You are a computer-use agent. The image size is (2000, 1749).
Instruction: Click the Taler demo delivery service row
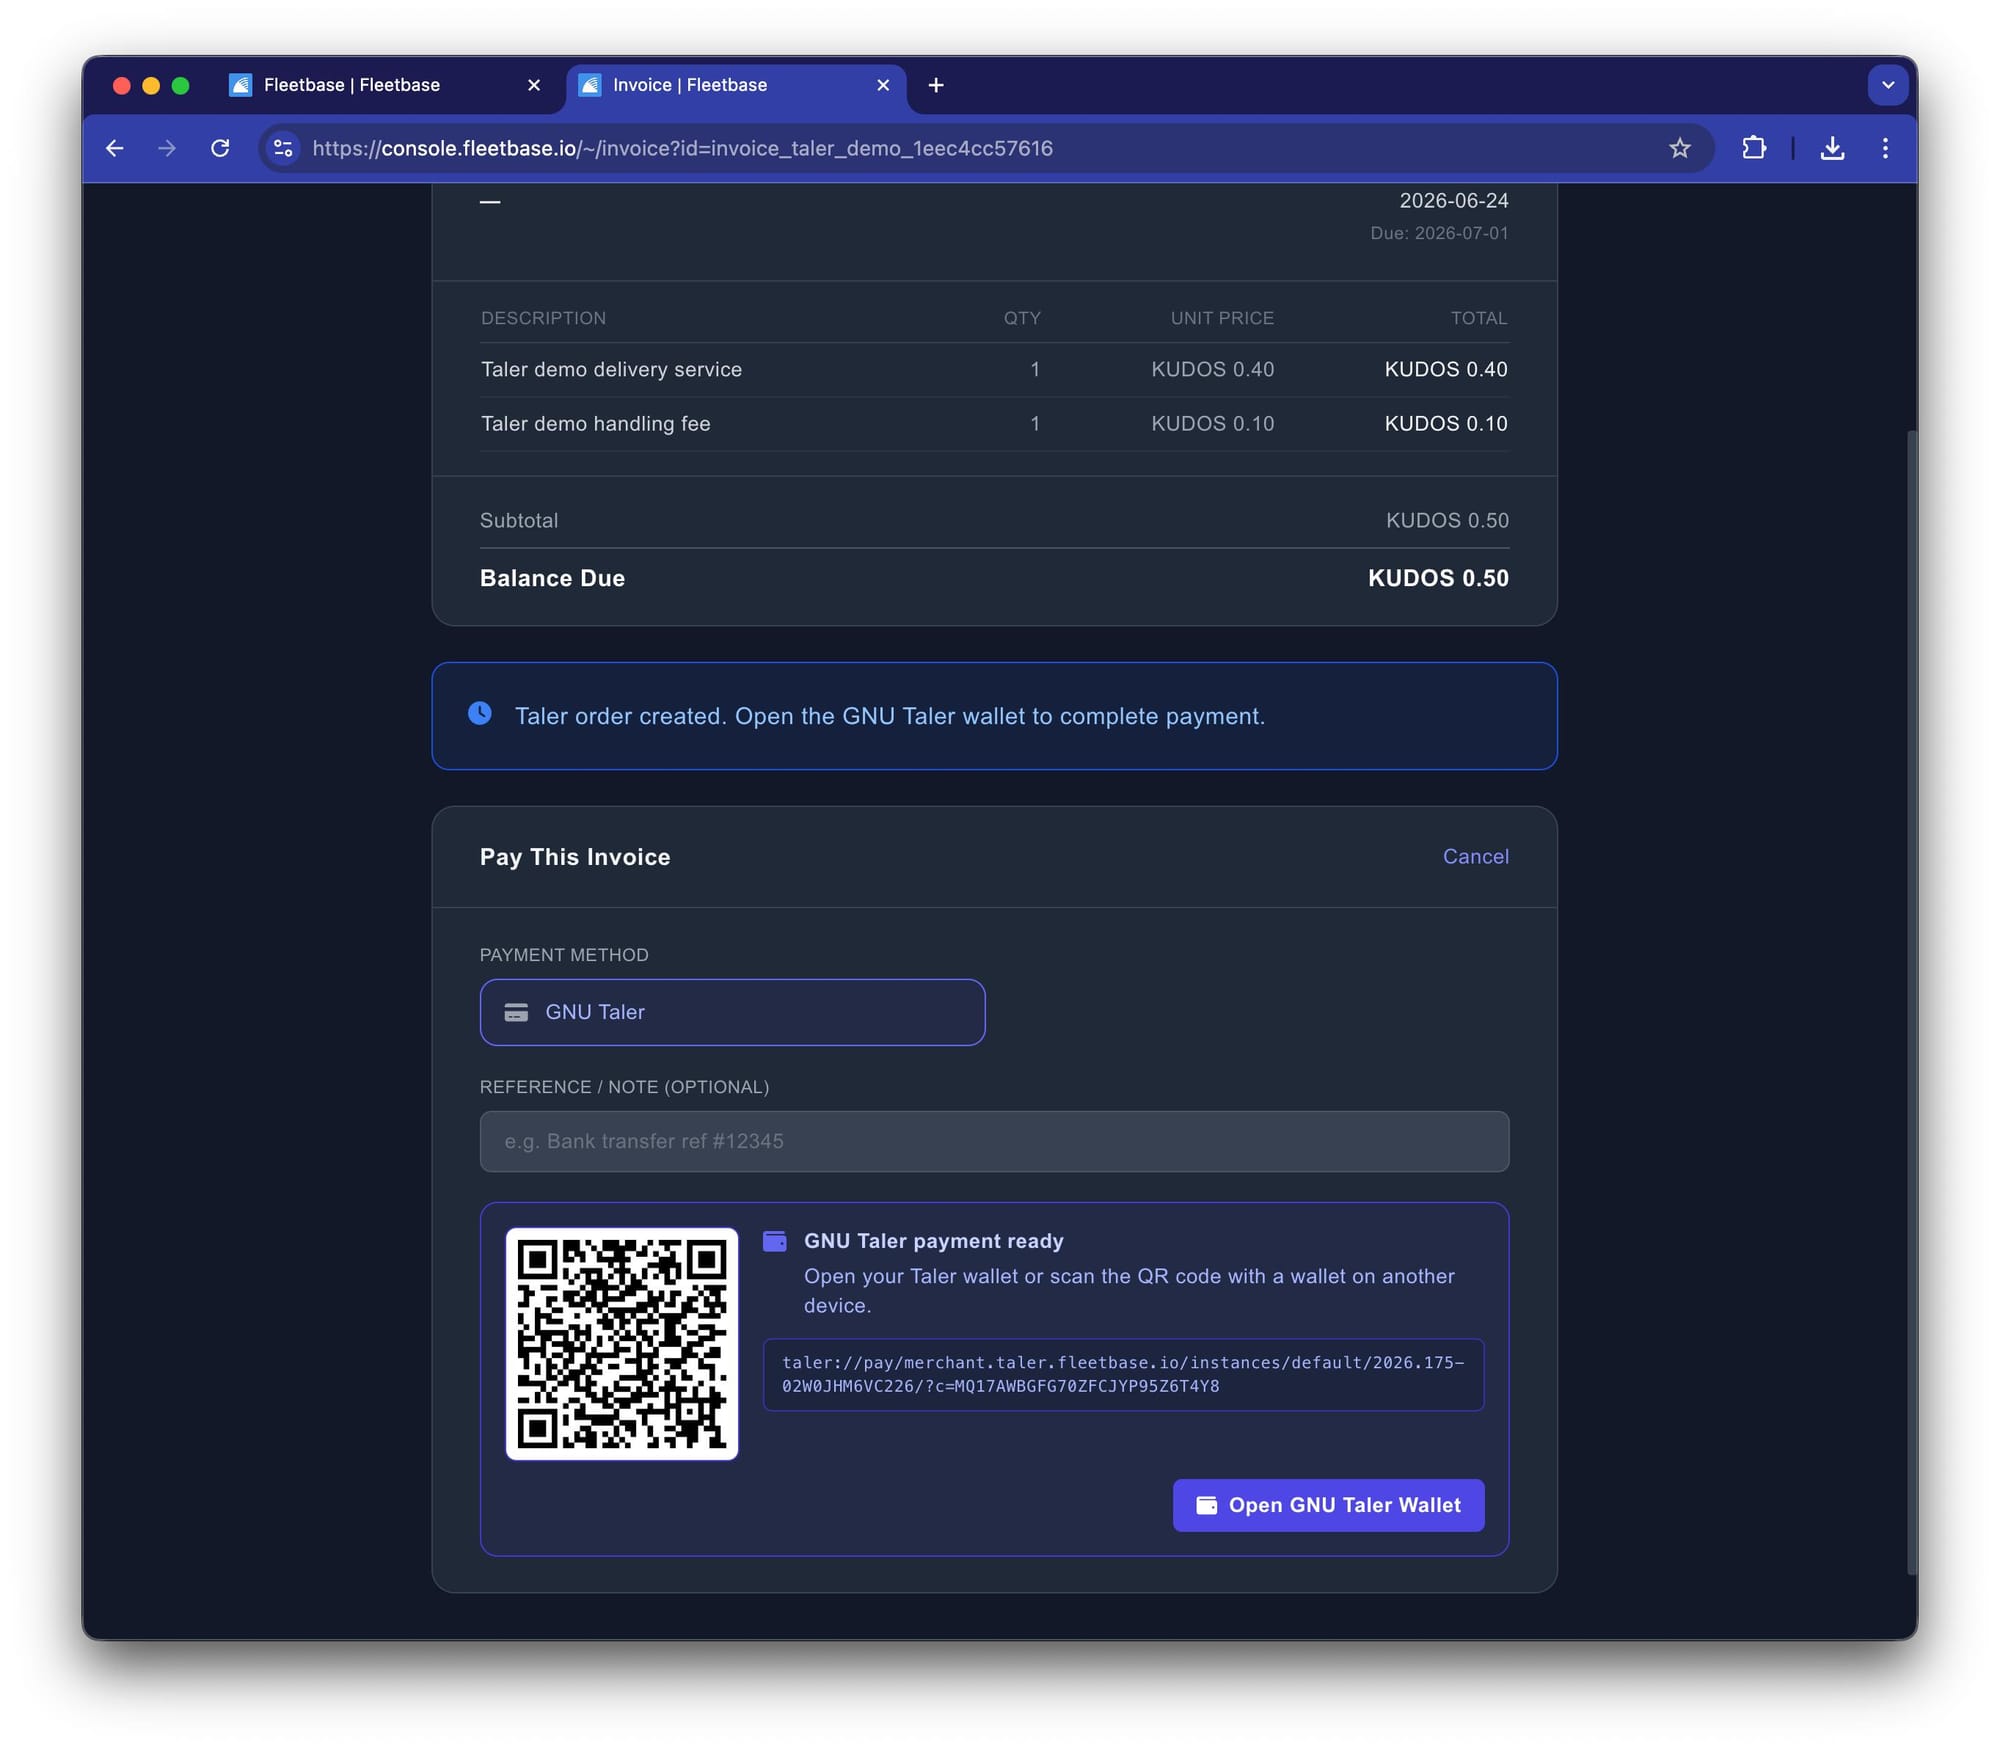tap(994, 369)
